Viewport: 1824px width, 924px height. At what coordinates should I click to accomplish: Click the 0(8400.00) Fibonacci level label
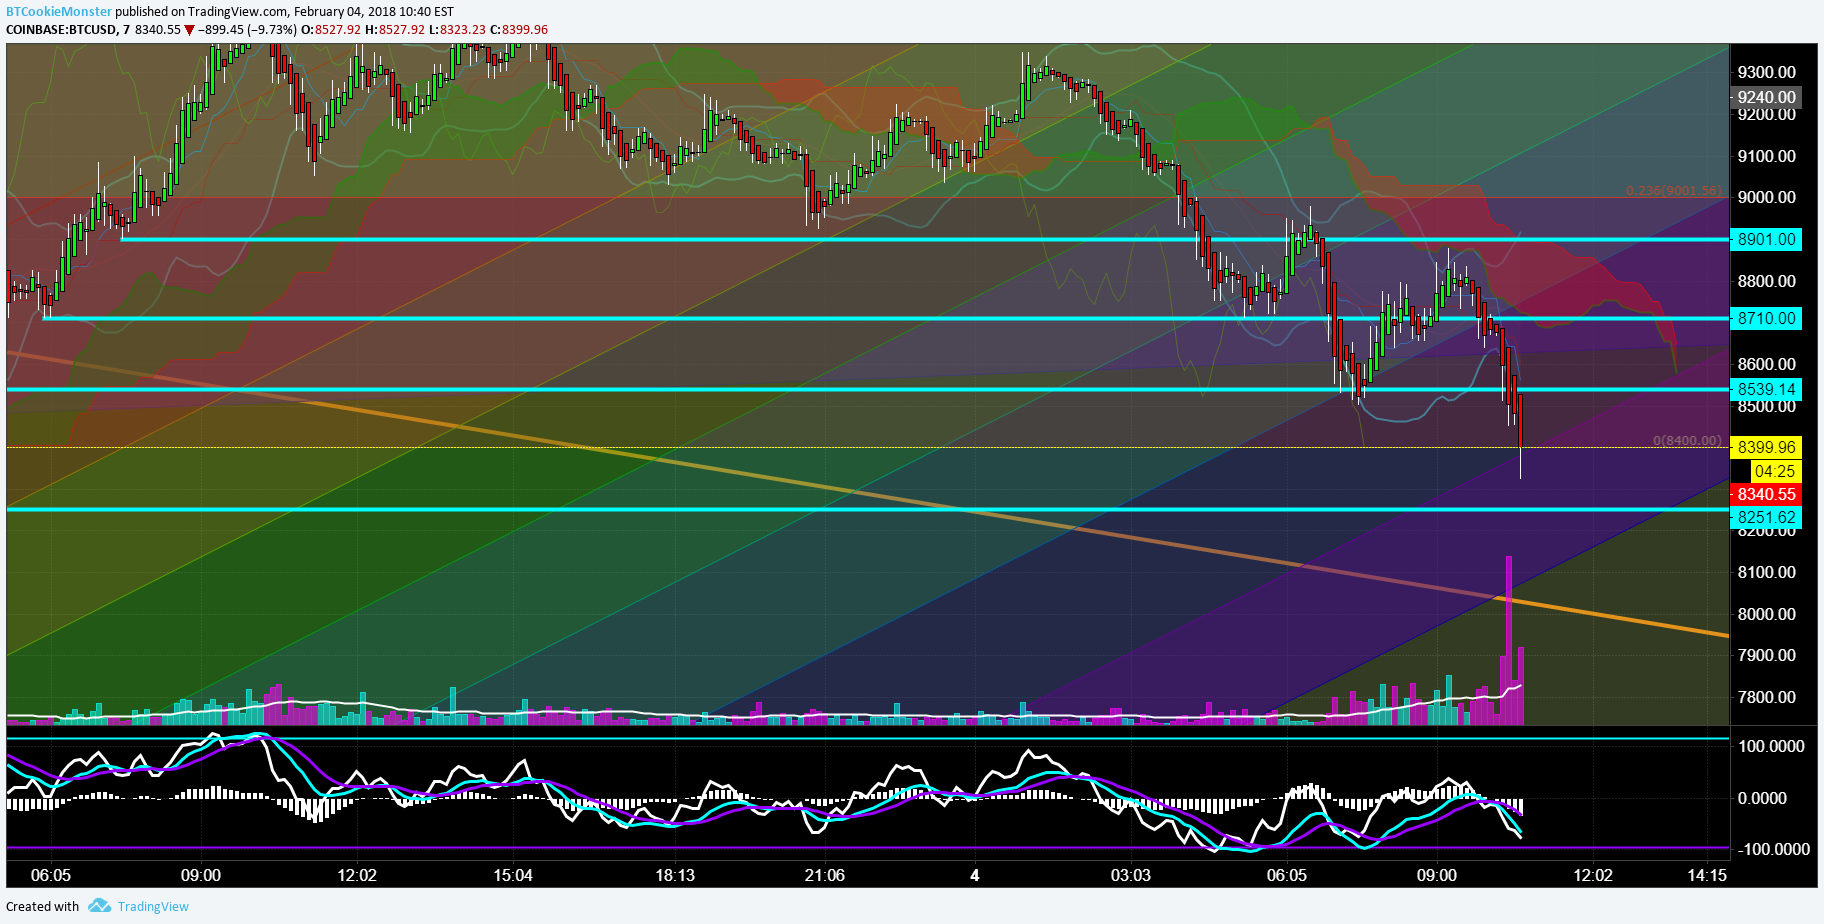1688,440
